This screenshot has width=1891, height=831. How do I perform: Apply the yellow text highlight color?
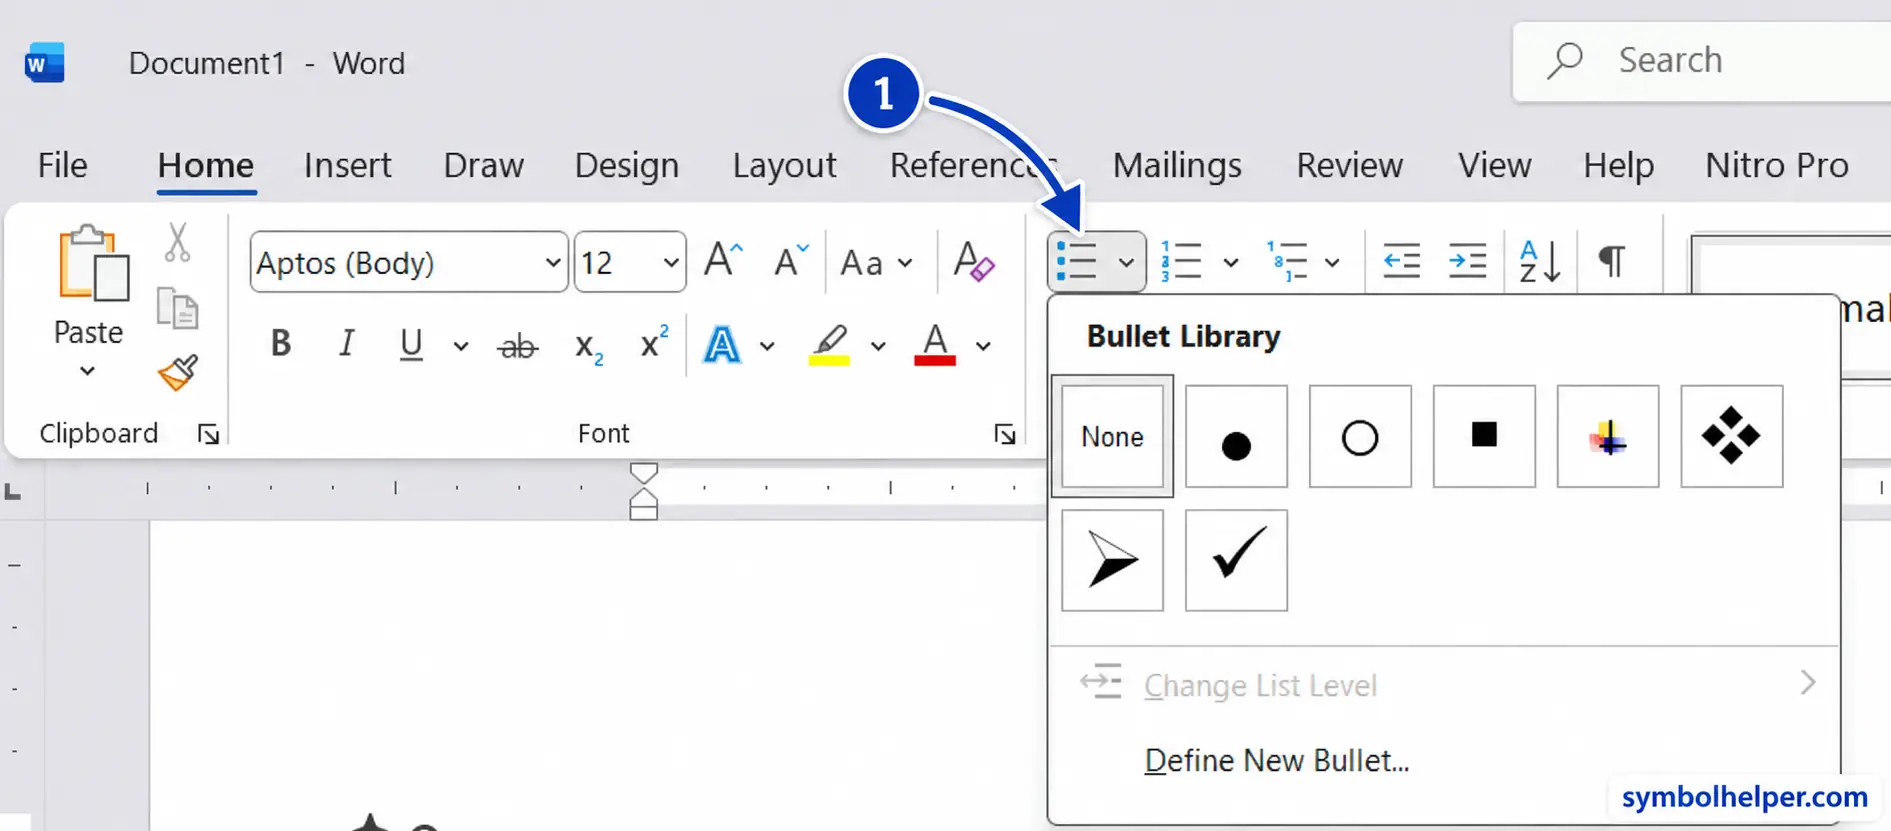click(829, 345)
